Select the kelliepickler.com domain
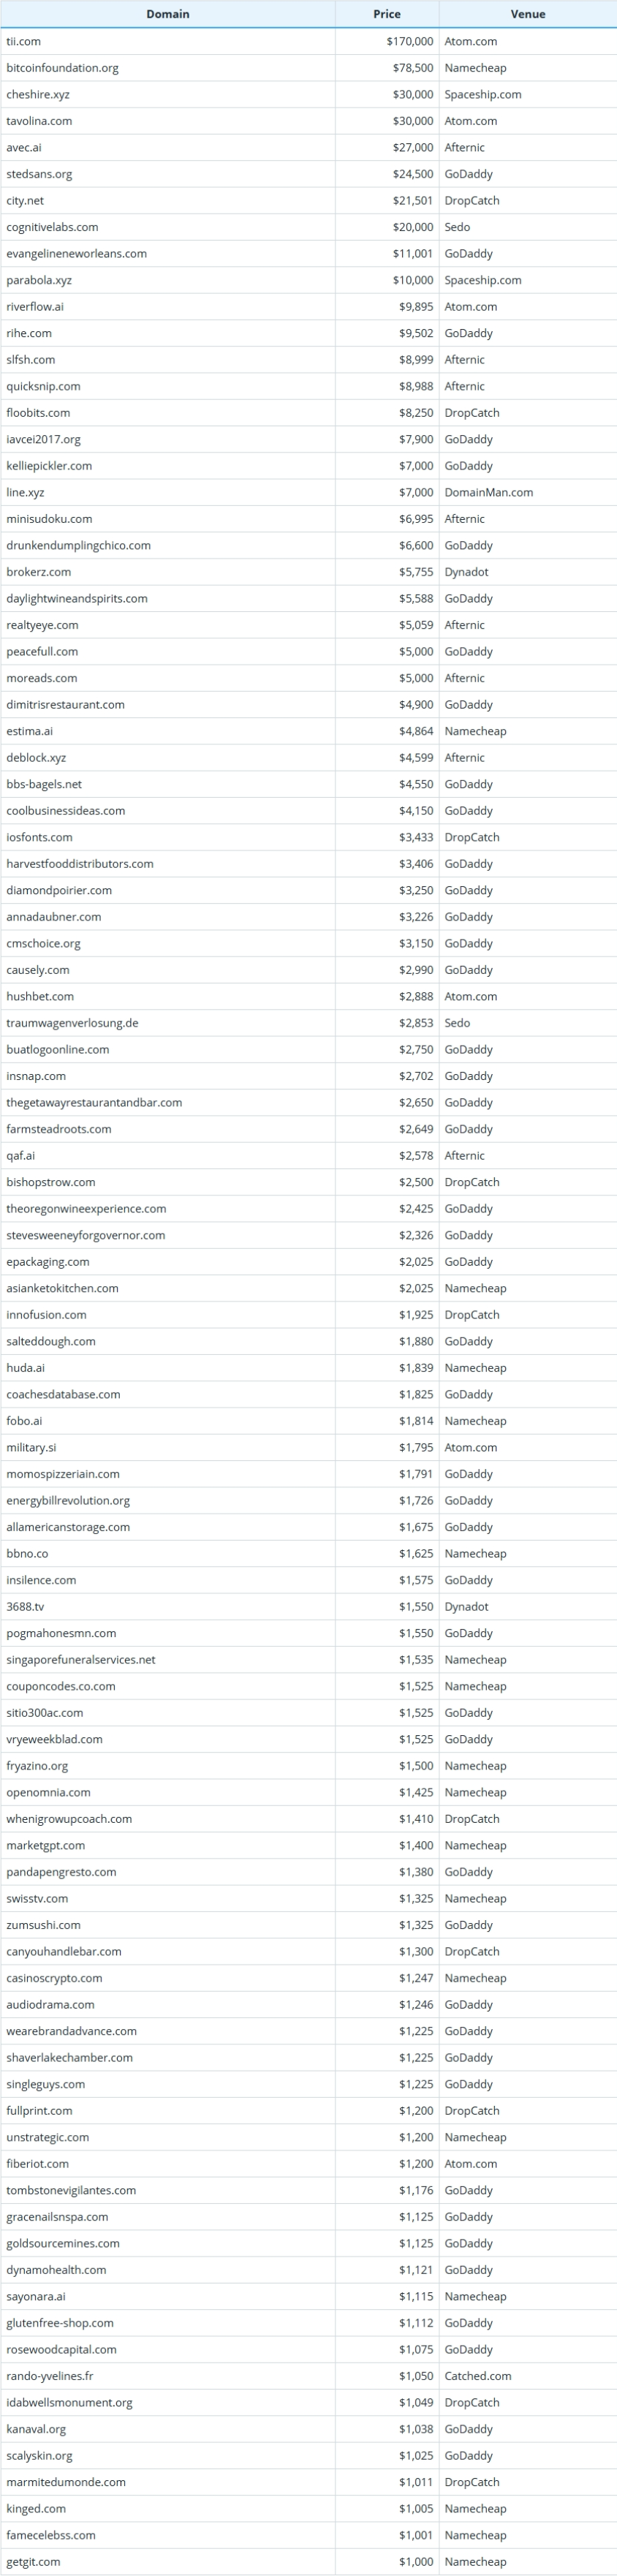The width and height of the screenshot is (617, 2576). click(49, 466)
